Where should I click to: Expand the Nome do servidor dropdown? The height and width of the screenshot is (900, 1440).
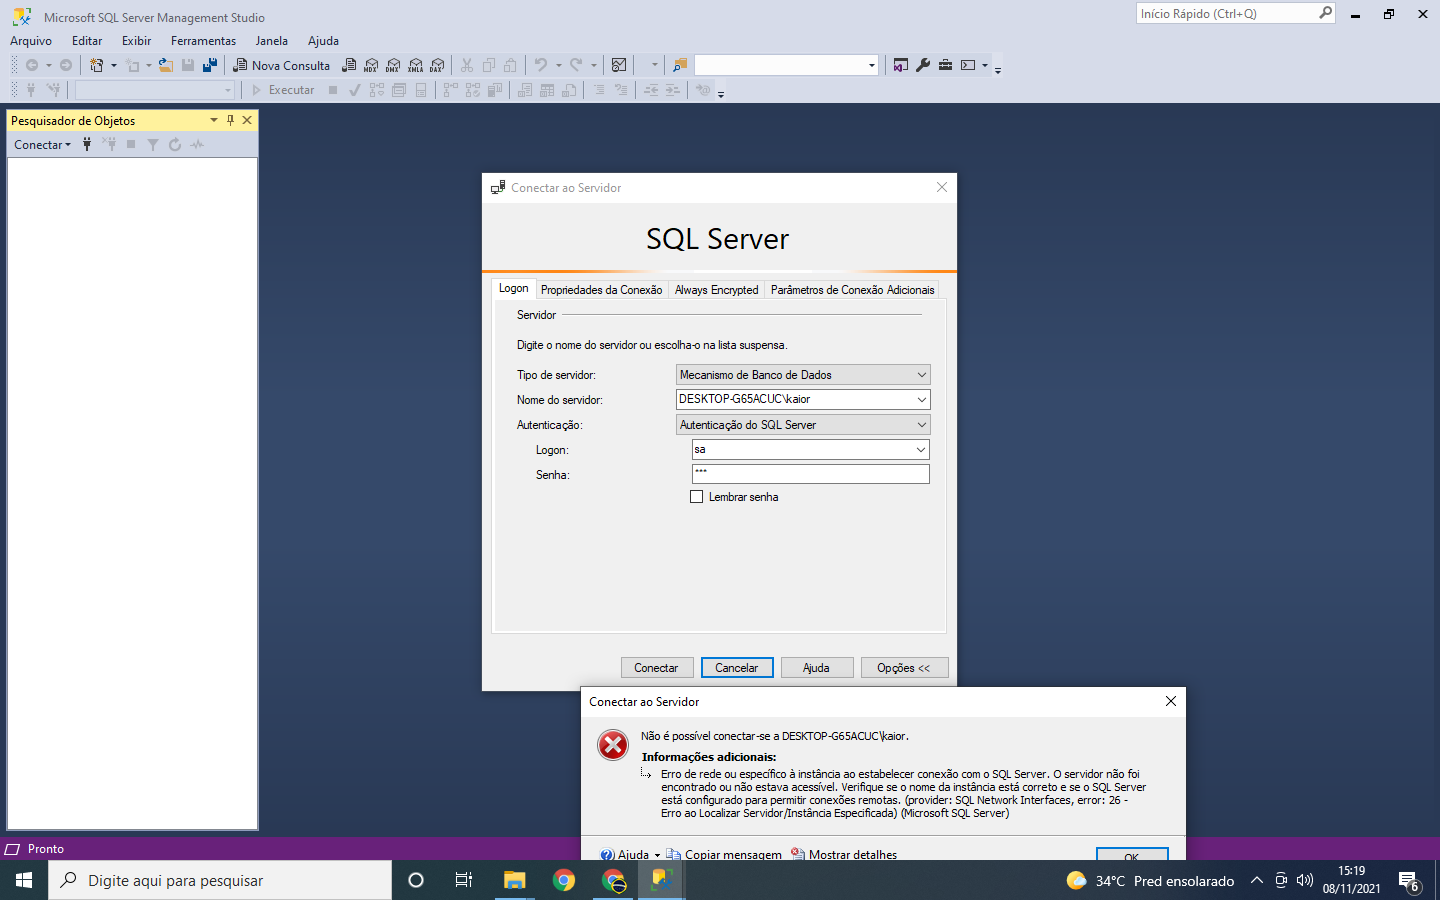click(x=921, y=400)
